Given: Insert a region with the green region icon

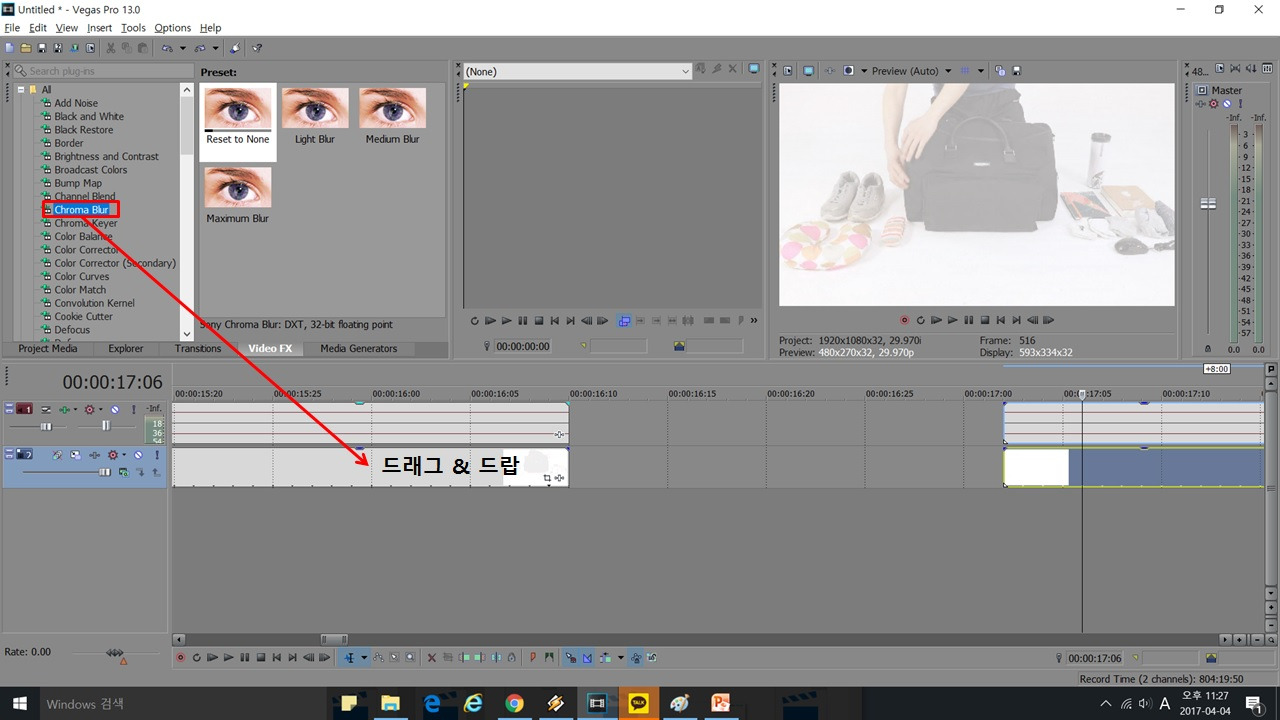Looking at the screenshot, I should click(x=549, y=657).
